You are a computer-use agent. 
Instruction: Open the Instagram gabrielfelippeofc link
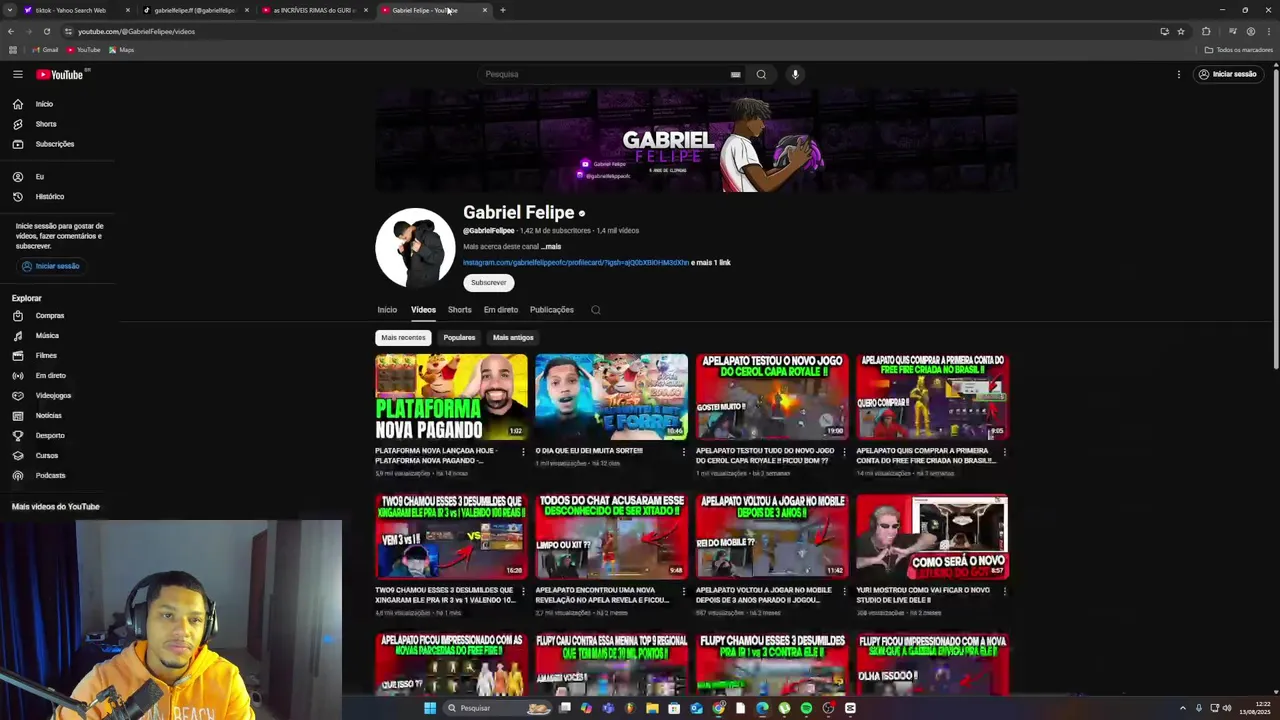tap(575, 263)
